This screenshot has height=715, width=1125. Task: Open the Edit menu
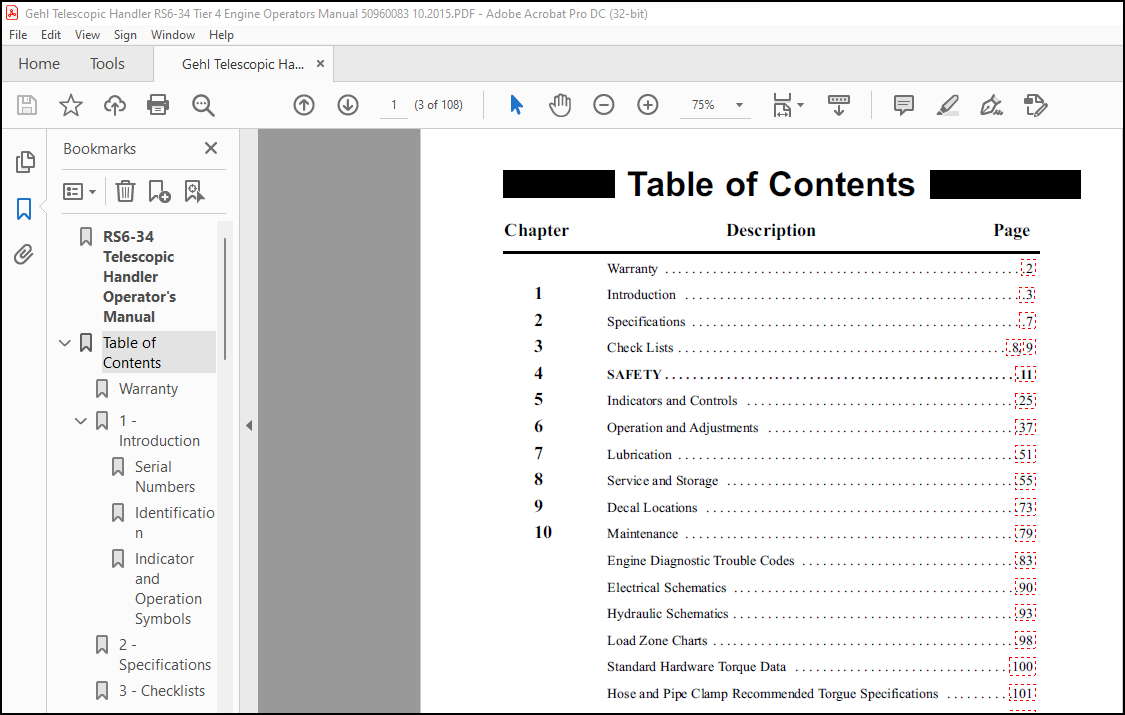[50, 34]
